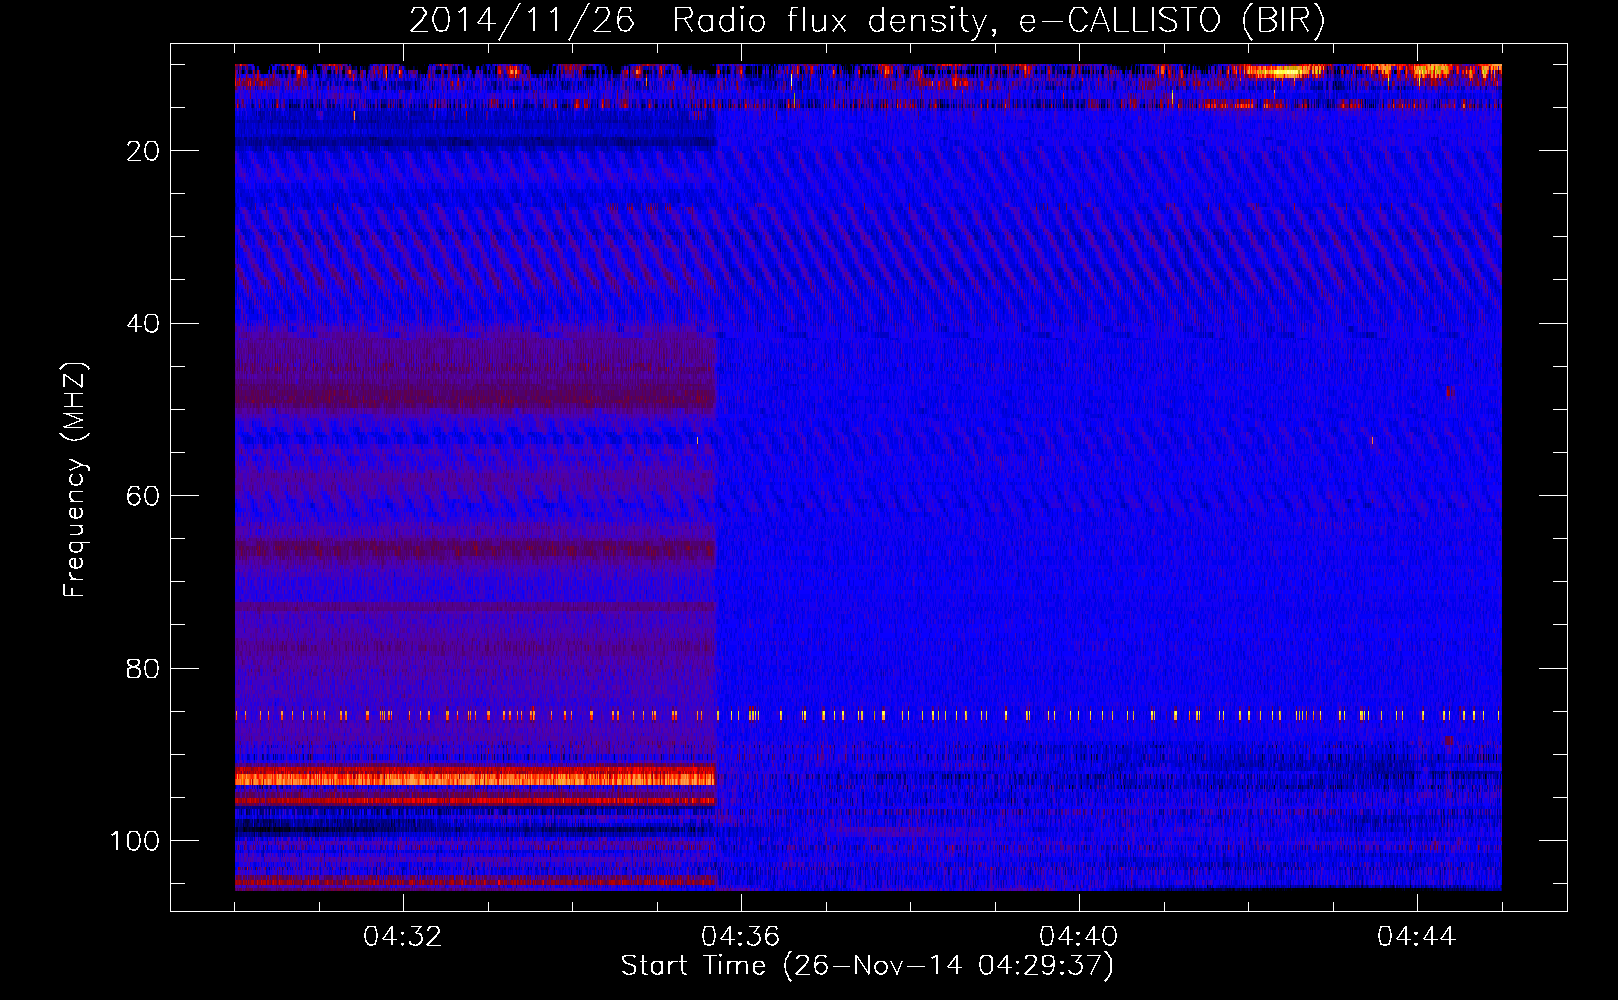The height and width of the screenshot is (1000, 1618).
Task: Click the plot title 'Radio flux density, e-CALLISTO (BIR)'
Action: (x=998, y=21)
